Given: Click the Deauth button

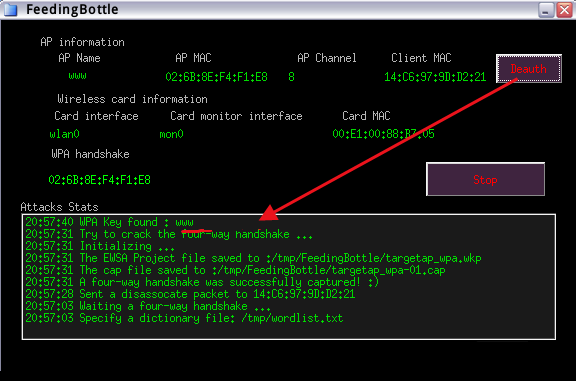Looking at the screenshot, I should (x=529, y=69).
